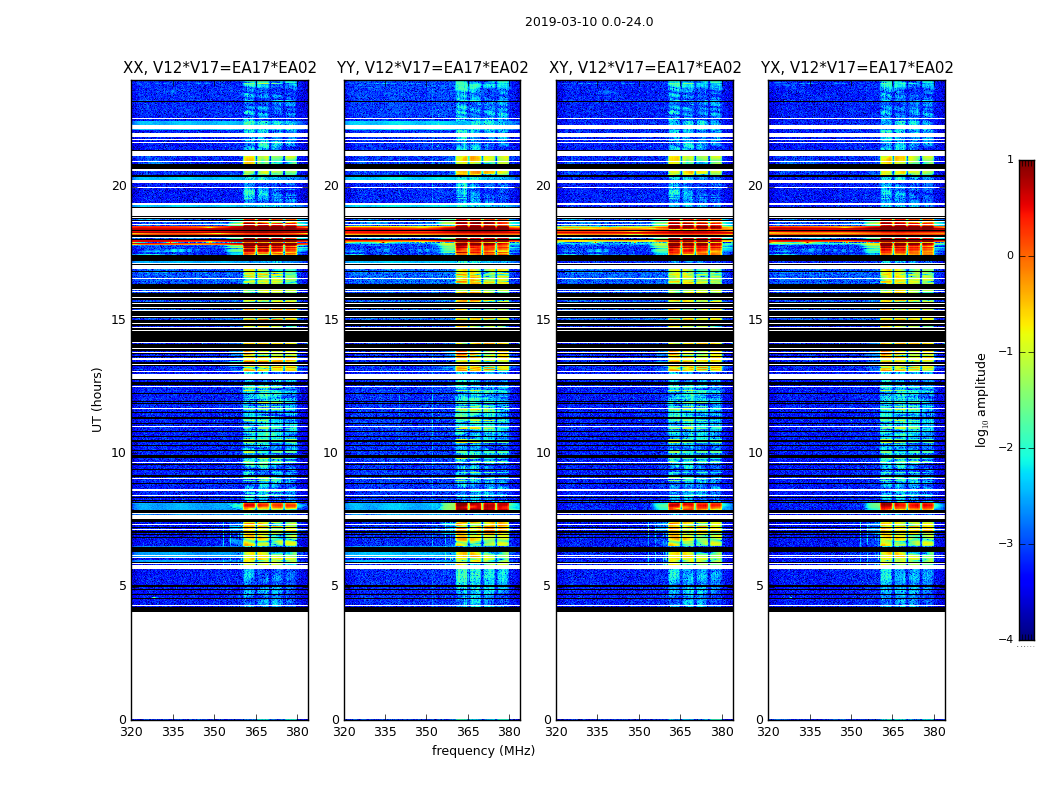Select the XX panel title text

click(219, 68)
